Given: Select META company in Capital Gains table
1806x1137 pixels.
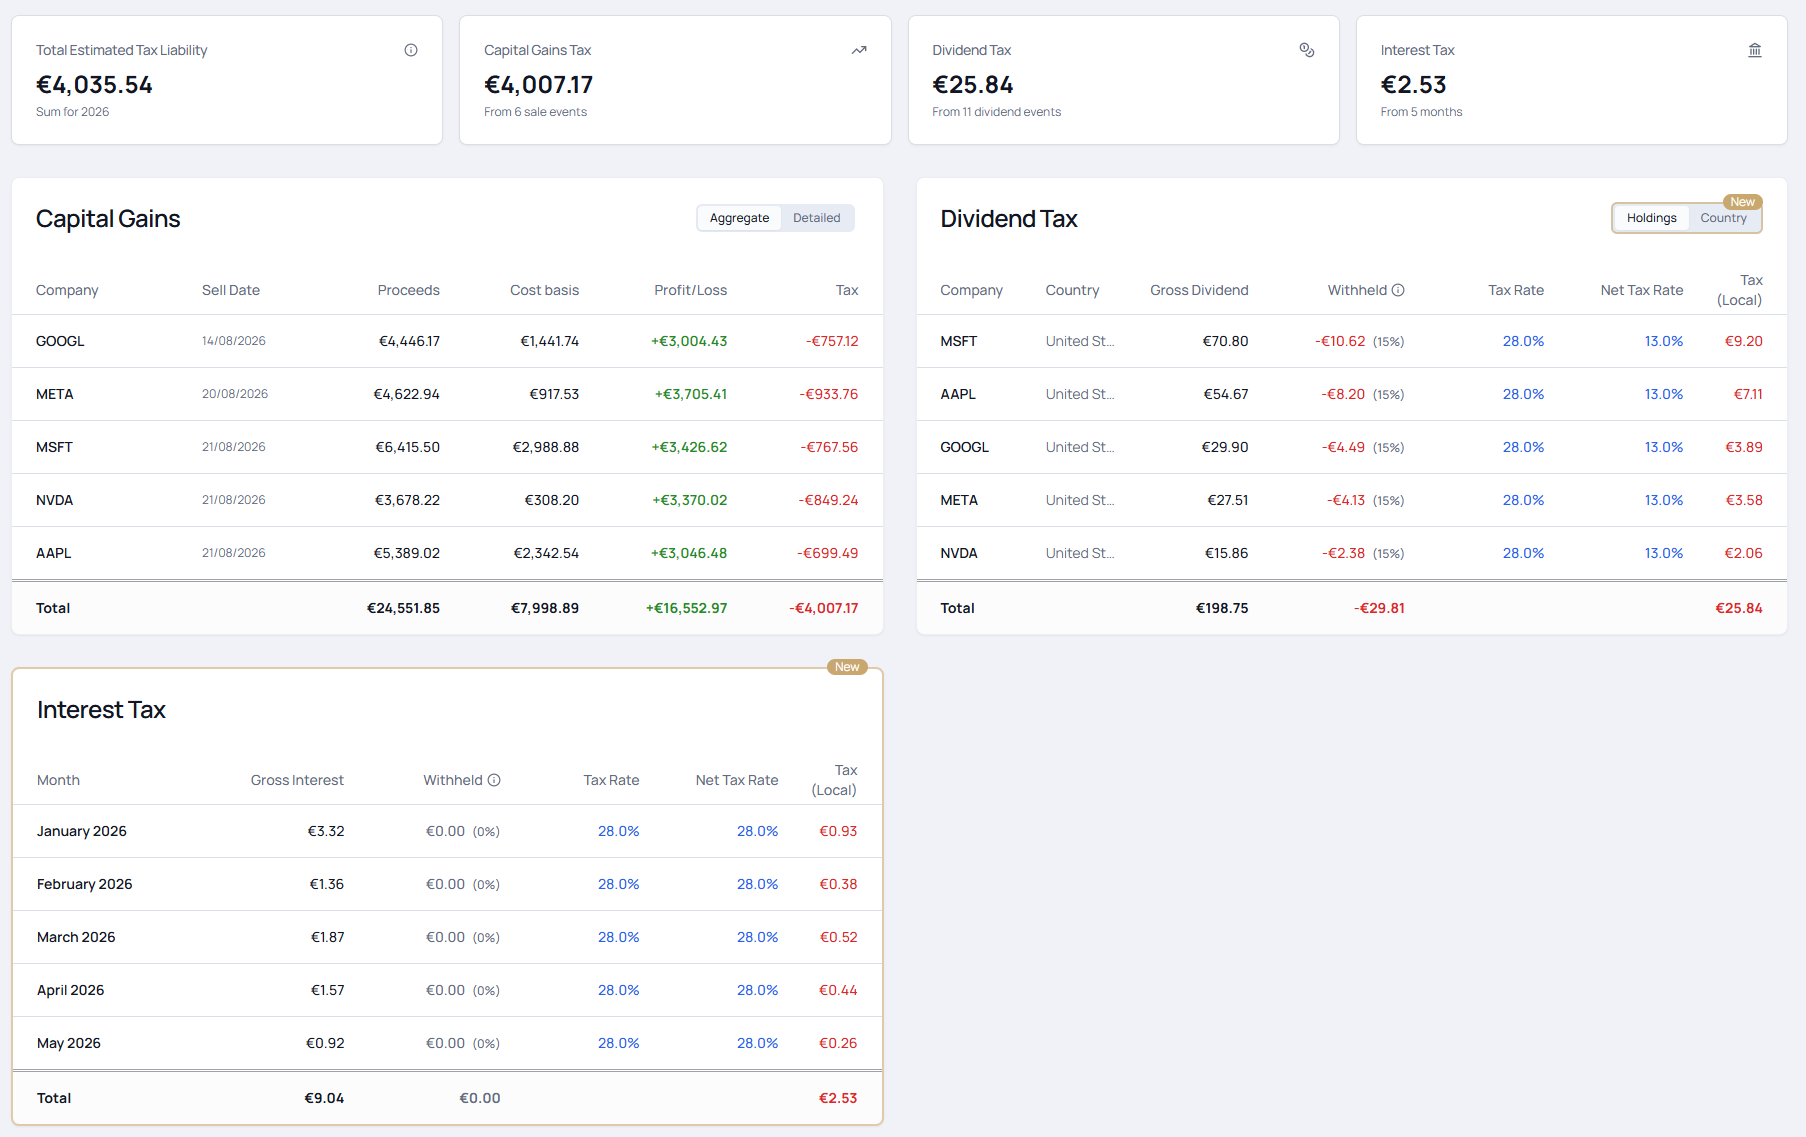Looking at the screenshot, I should [x=55, y=394].
